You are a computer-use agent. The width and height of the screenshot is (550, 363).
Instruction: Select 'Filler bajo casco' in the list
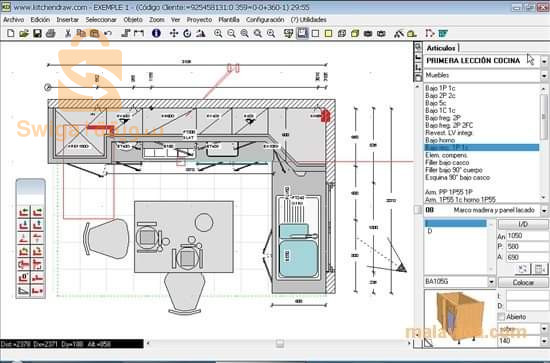(x=447, y=162)
